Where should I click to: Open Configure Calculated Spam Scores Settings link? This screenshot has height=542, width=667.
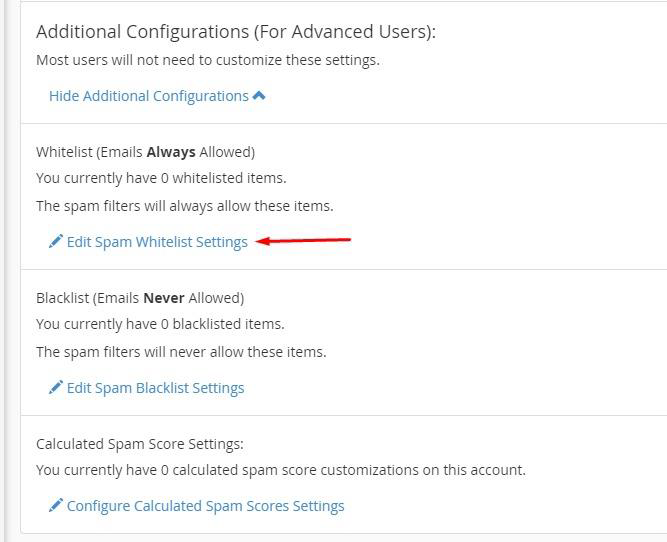point(205,506)
